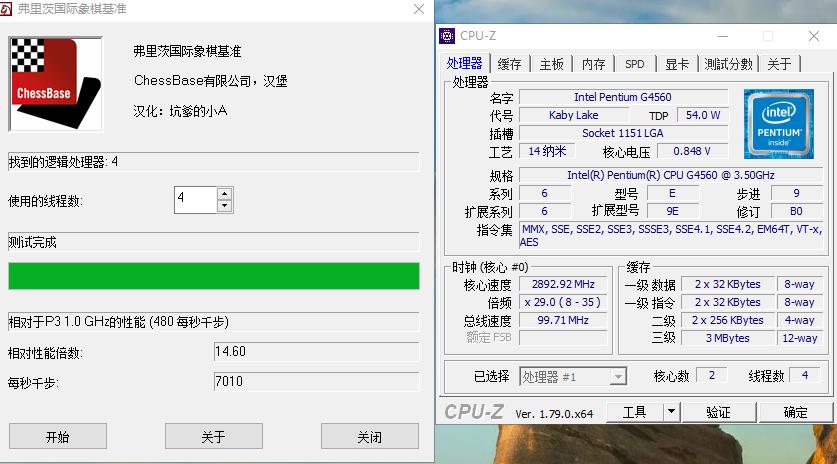
Task: Click the Kaby Lake code name field
Action: 574,115
